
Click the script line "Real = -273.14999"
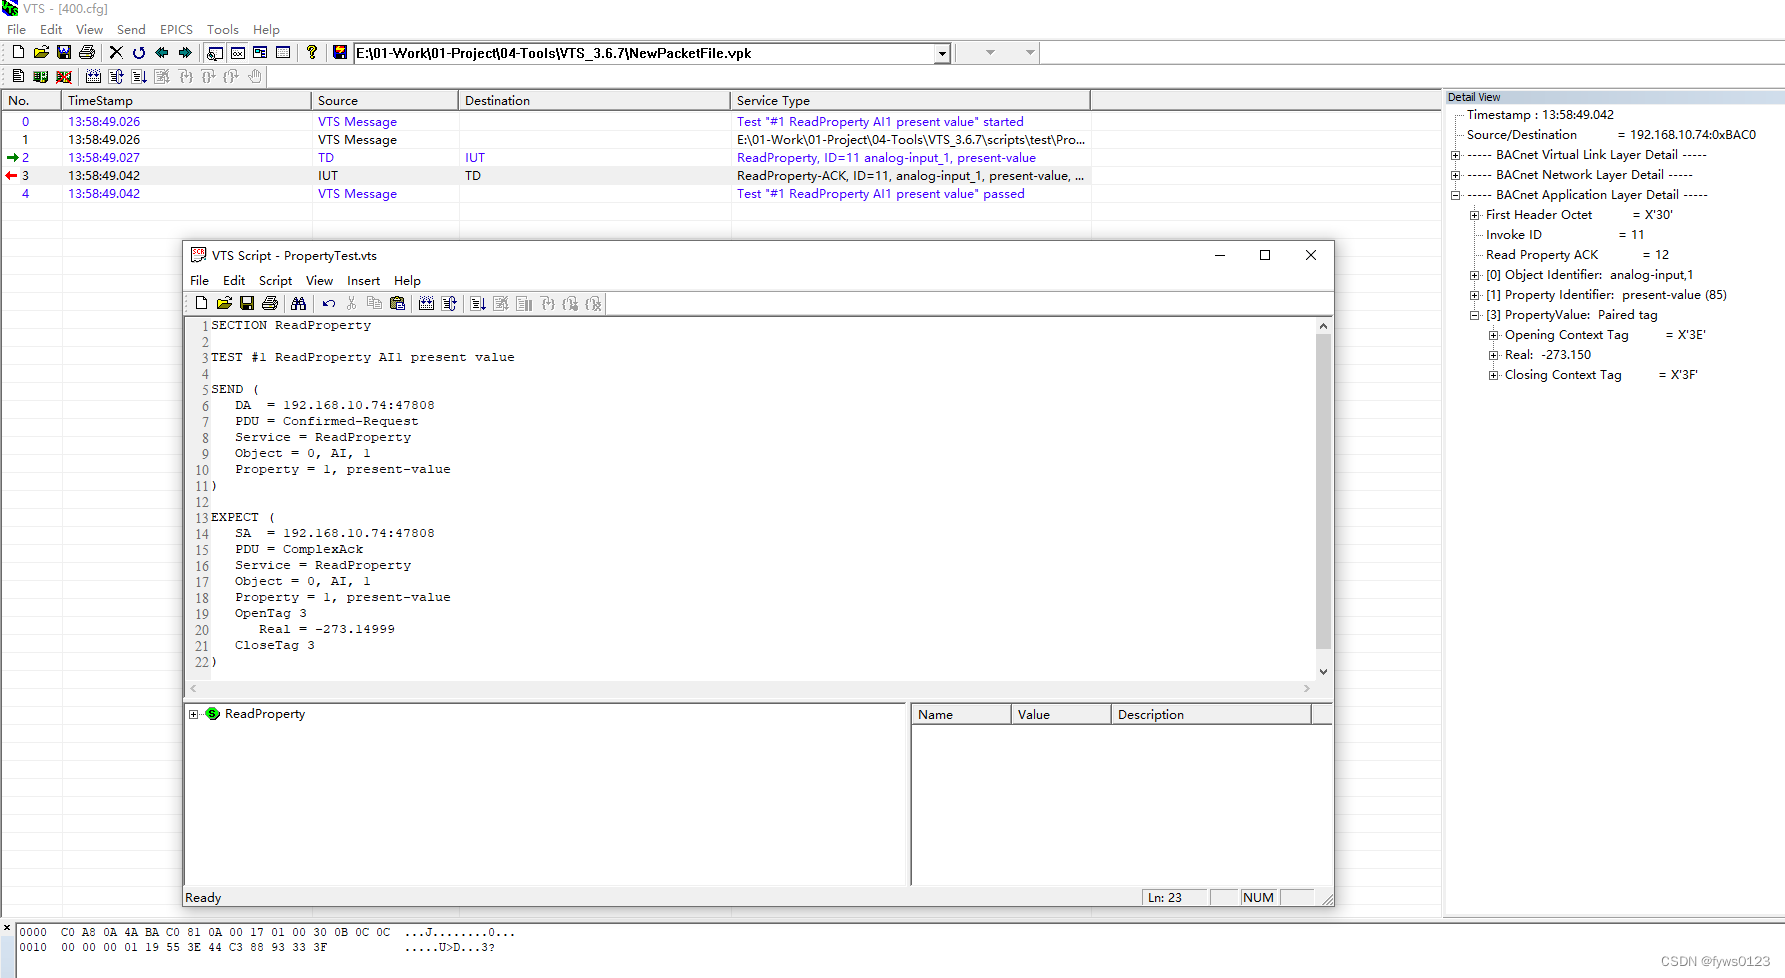[x=327, y=629]
